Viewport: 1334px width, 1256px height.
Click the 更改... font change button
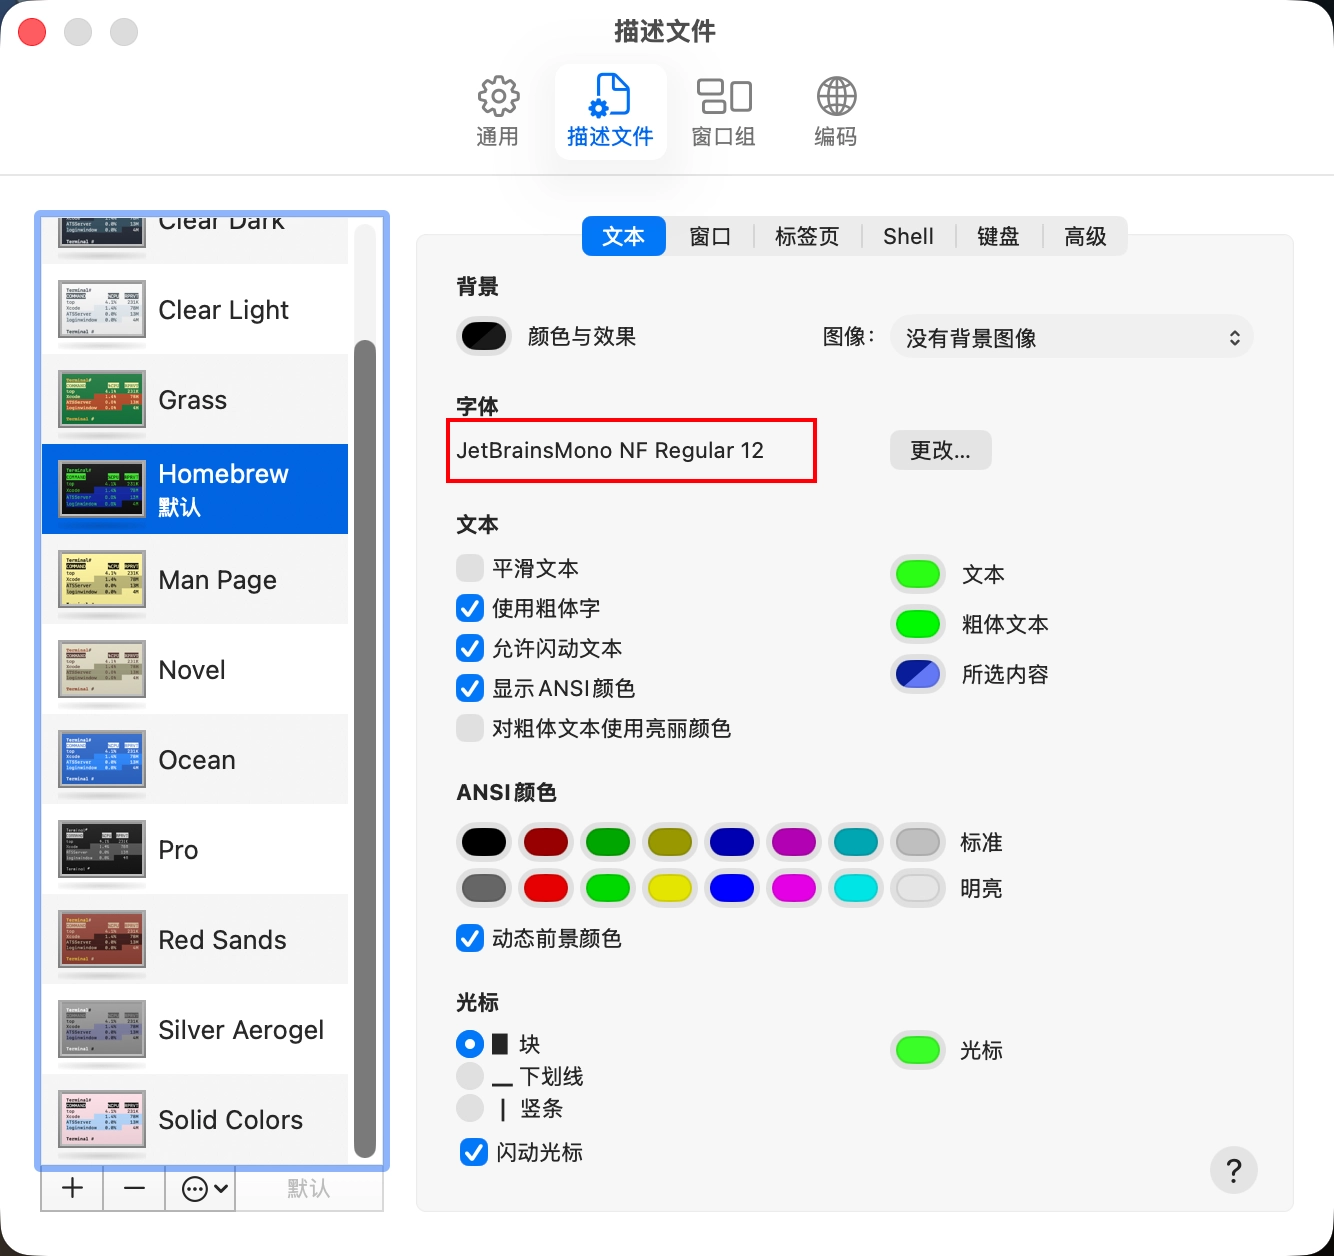pos(940,451)
